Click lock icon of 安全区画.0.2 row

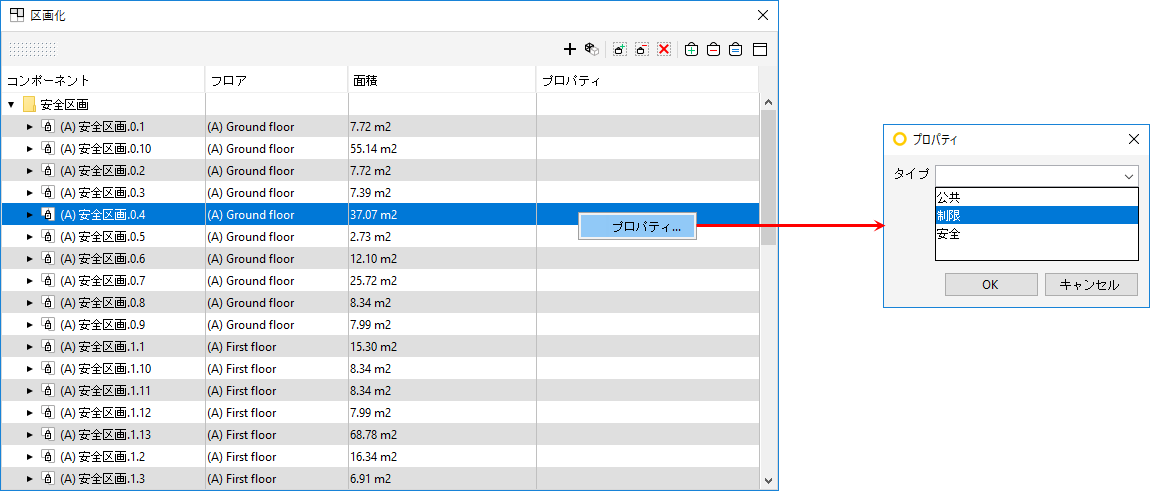[x=48, y=171]
